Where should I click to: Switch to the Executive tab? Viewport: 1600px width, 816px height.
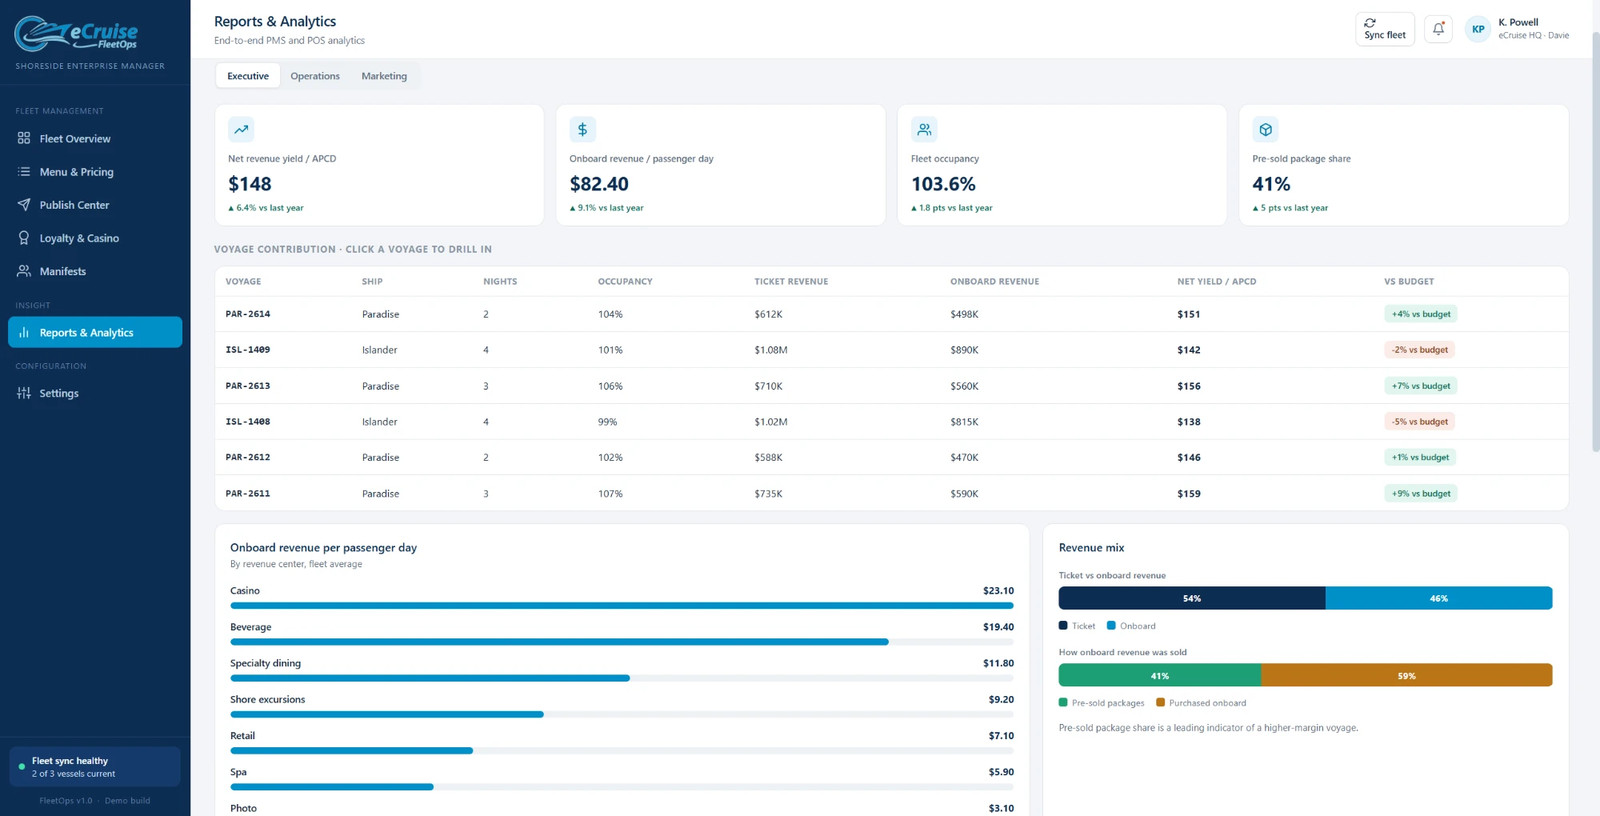248,76
